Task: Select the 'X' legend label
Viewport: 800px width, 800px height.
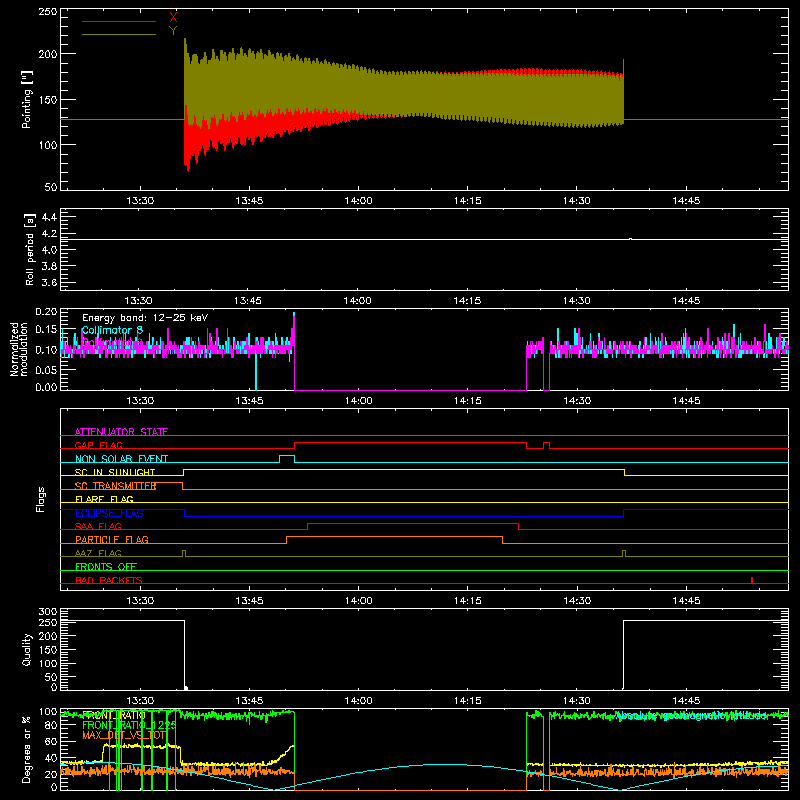Action: click(x=173, y=18)
